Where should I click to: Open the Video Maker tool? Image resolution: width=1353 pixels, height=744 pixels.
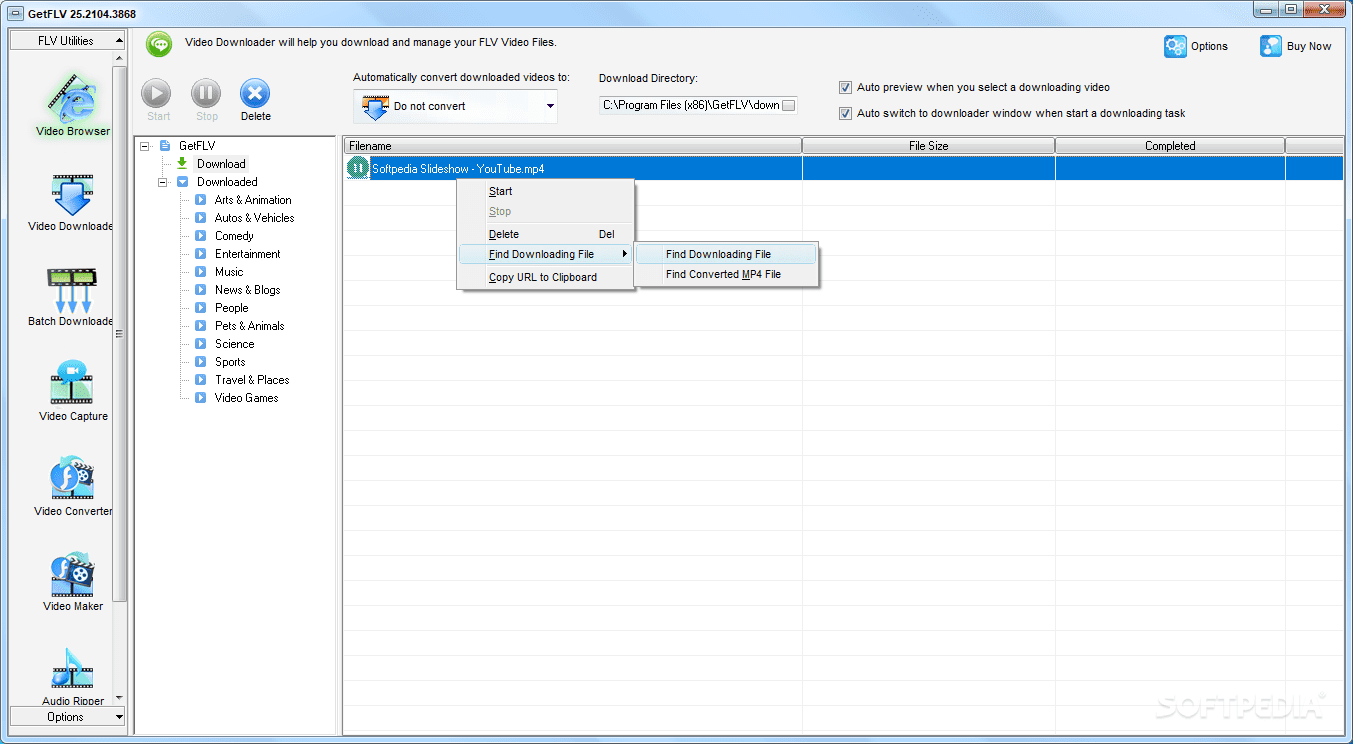[72, 577]
